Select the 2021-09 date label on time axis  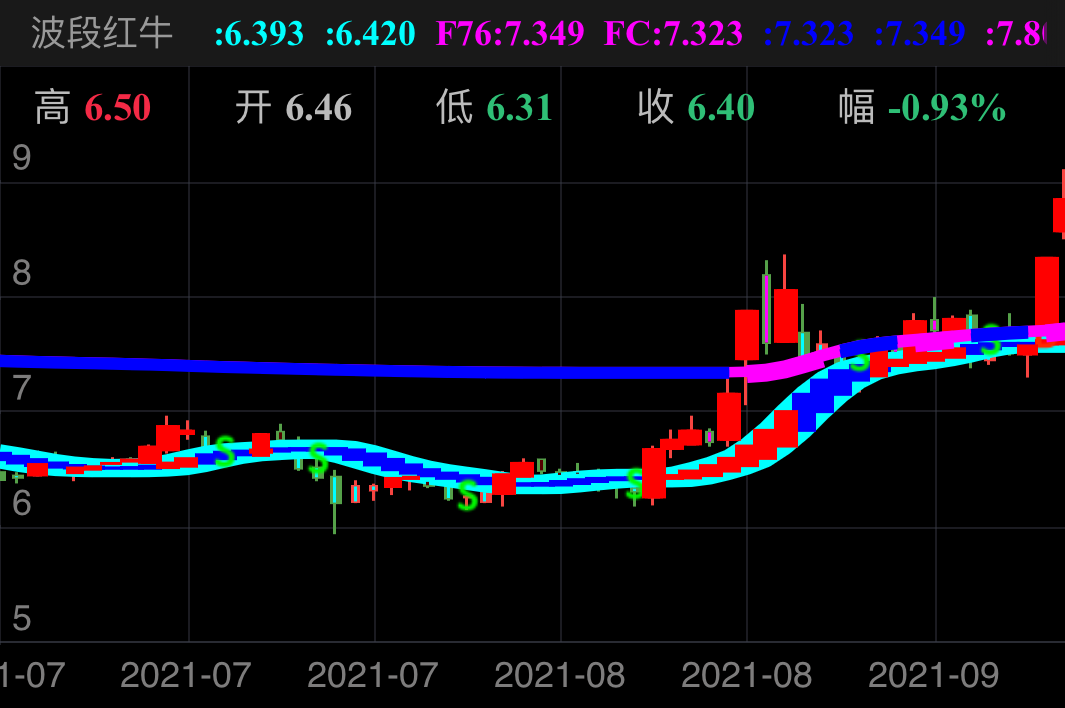pyautogui.click(x=933, y=675)
